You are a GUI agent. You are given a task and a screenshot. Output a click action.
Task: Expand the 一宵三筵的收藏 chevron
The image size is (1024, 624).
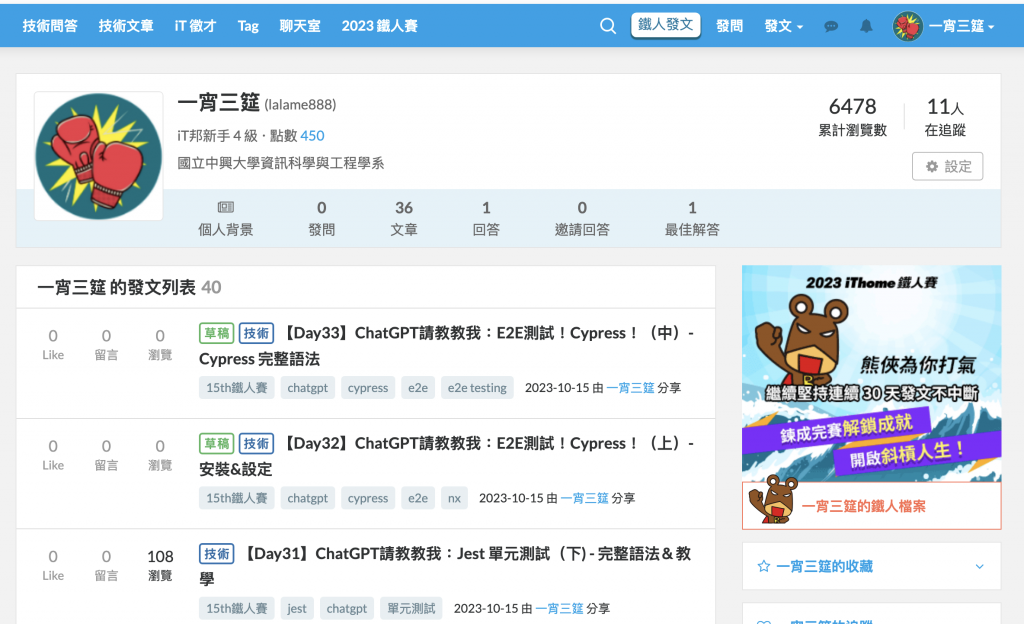tap(979, 566)
